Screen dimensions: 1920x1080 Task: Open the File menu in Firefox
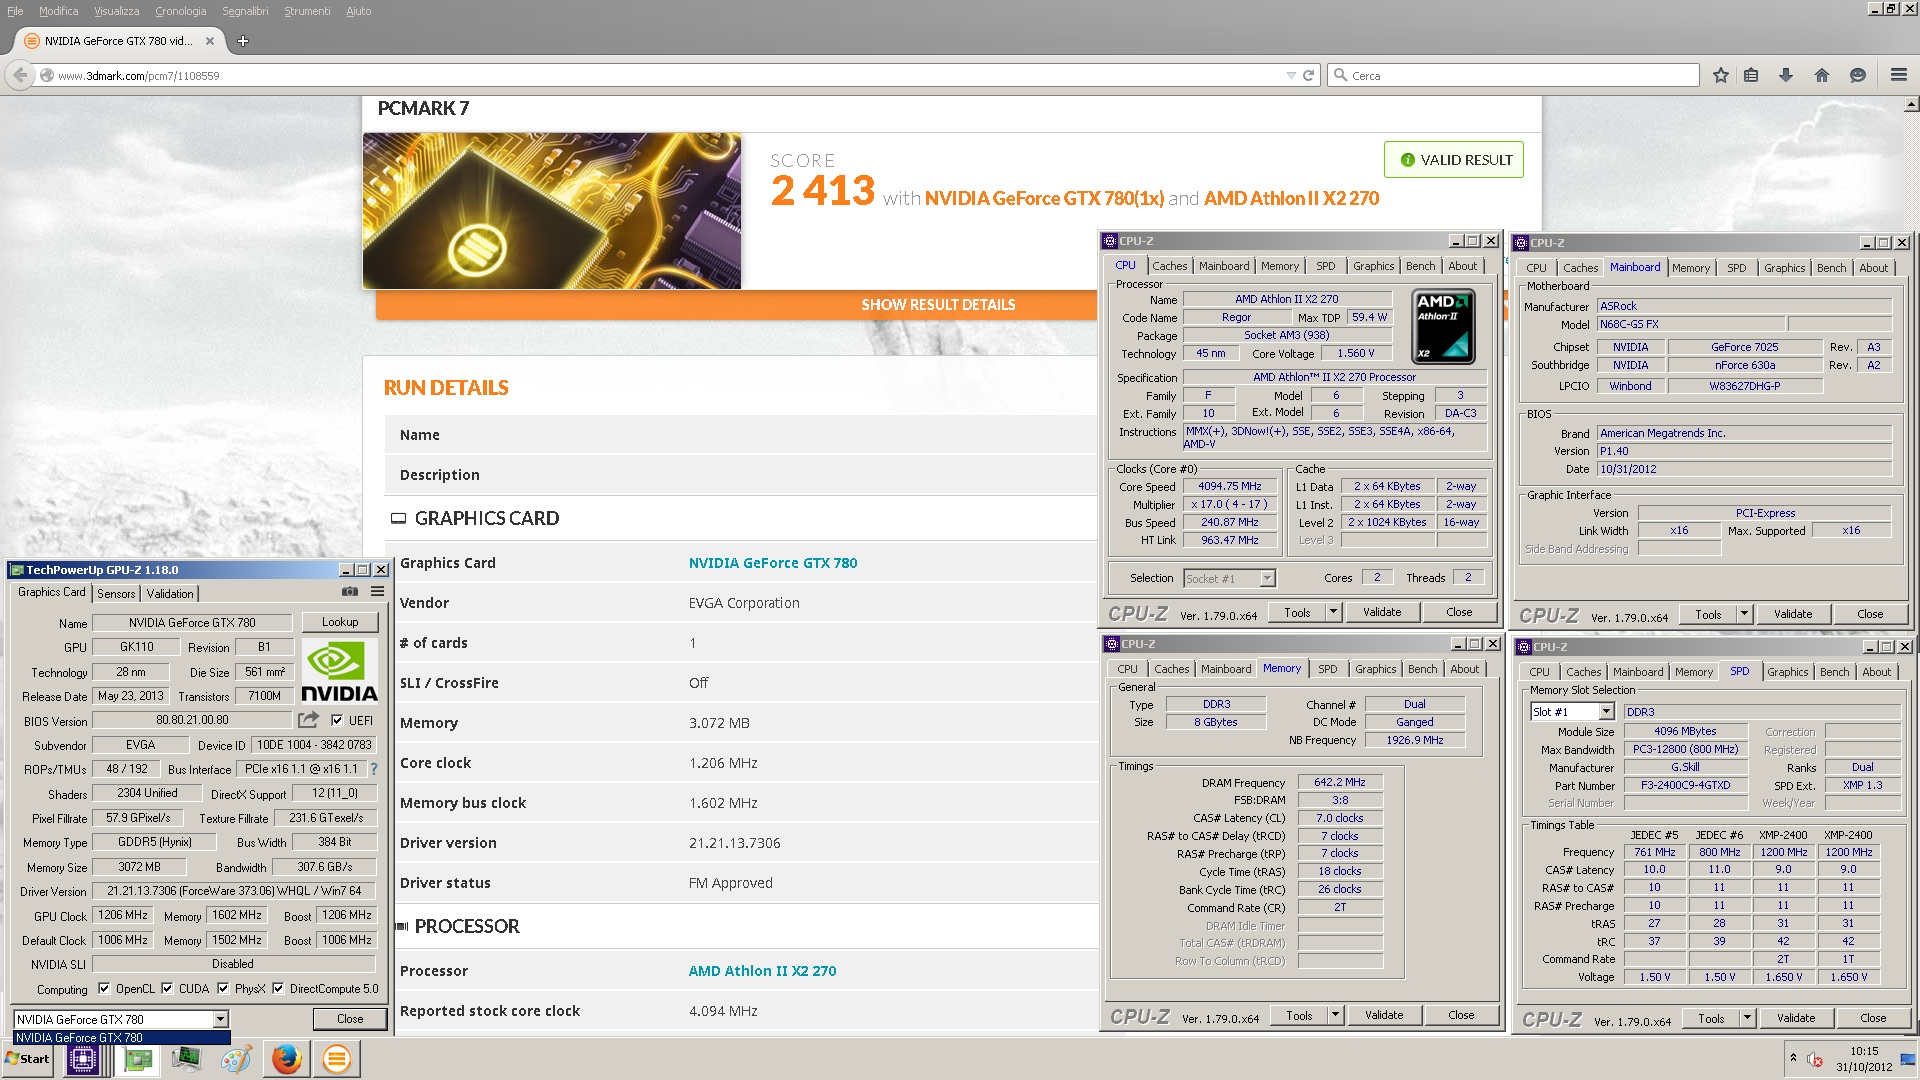(x=15, y=11)
